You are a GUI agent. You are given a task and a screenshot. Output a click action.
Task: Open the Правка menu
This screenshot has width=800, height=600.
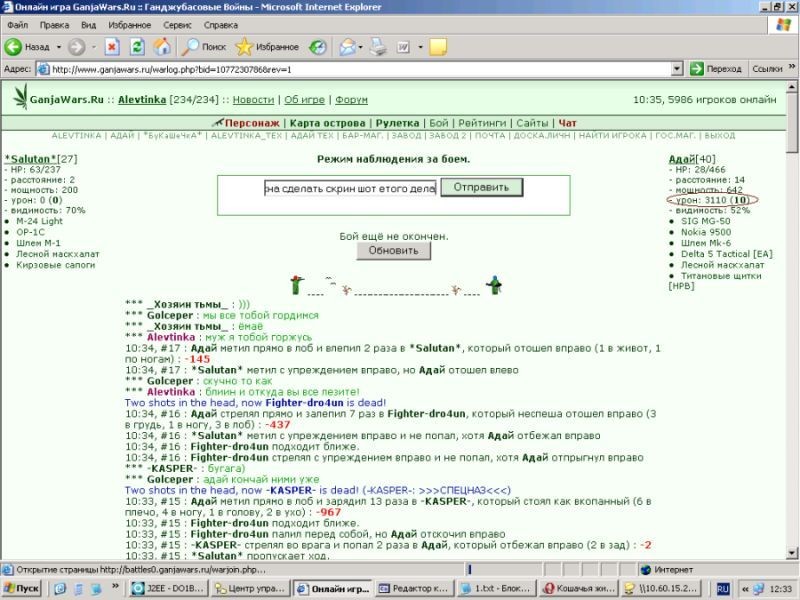[54, 25]
